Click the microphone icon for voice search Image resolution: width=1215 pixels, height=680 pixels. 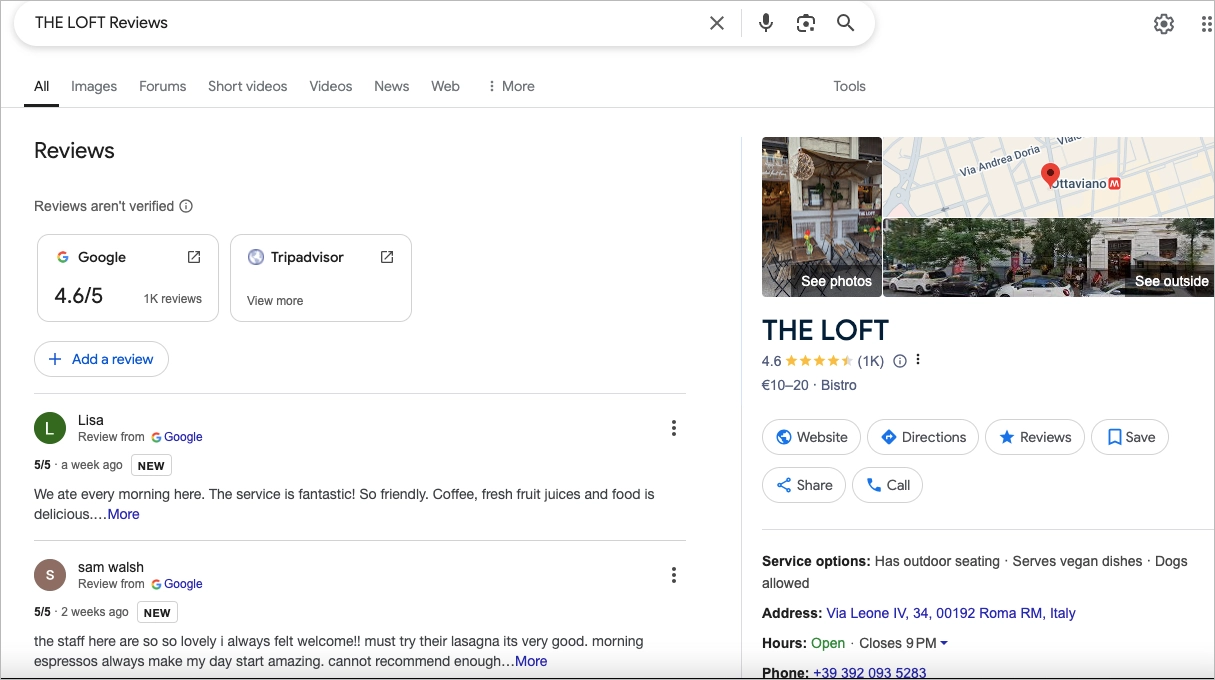tap(765, 22)
